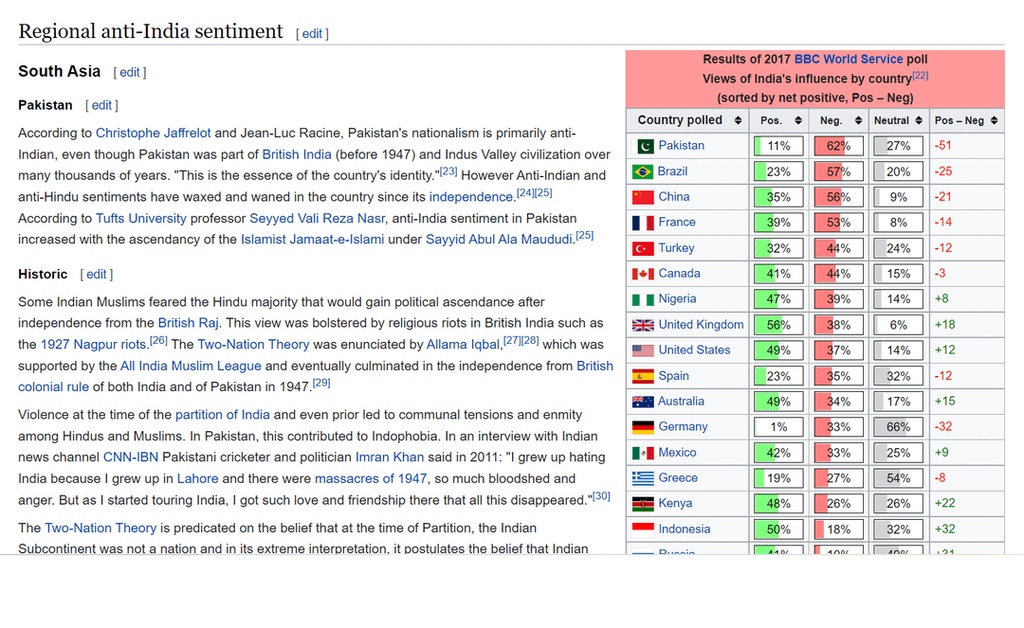Click the Pakistan flag icon in table
1024x628 pixels.
pyautogui.click(x=643, y=146)
